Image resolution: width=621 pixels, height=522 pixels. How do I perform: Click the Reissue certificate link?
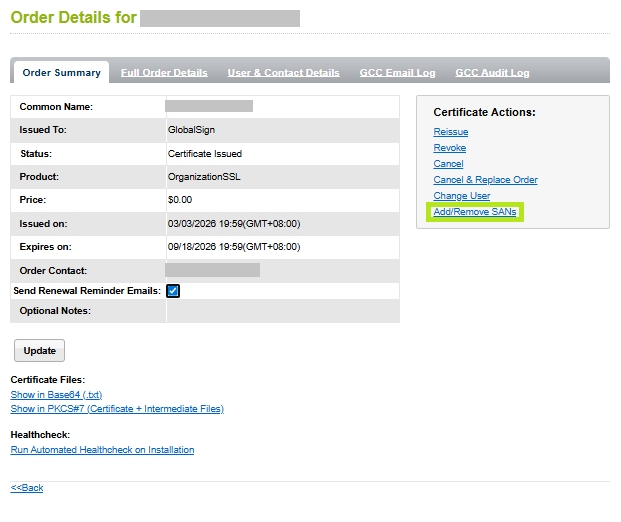[x=450, y=132]
